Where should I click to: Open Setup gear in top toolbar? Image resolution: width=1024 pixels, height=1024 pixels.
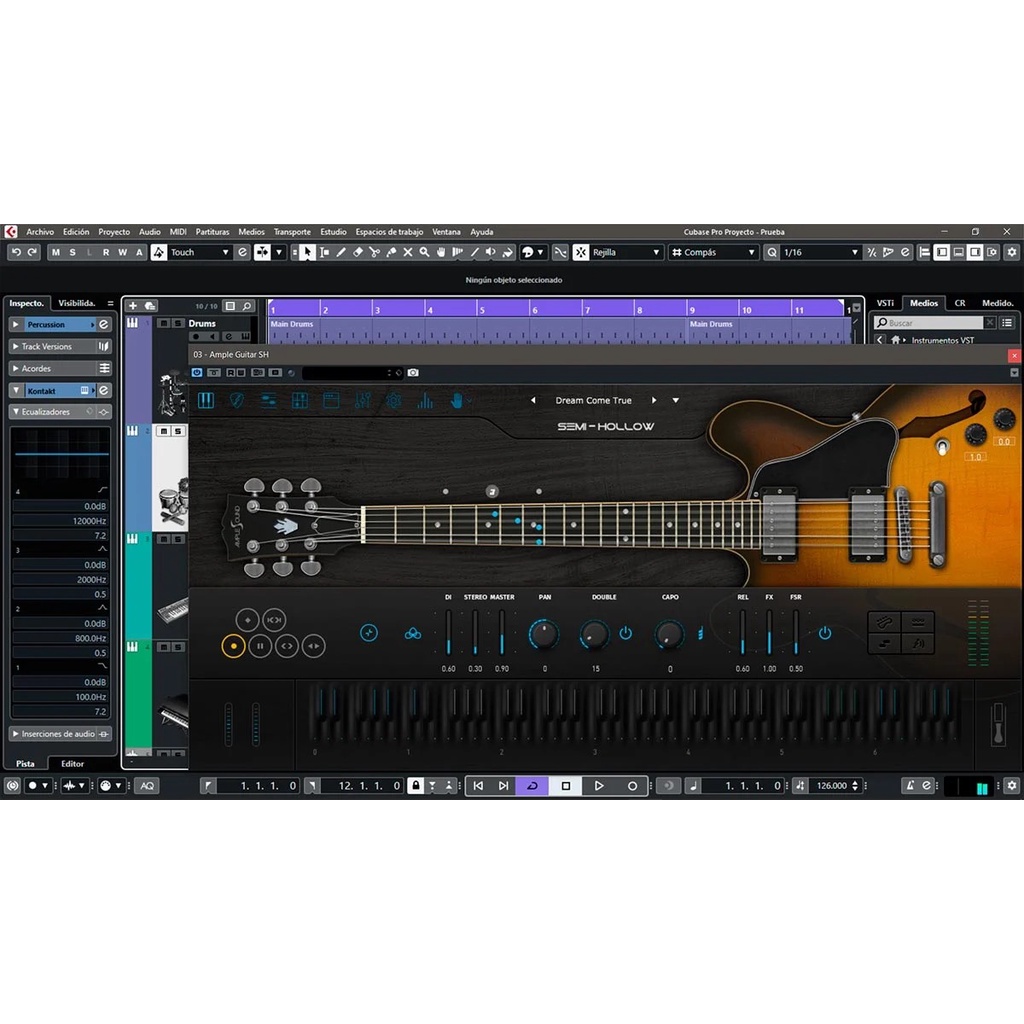tap(1012, 252)
